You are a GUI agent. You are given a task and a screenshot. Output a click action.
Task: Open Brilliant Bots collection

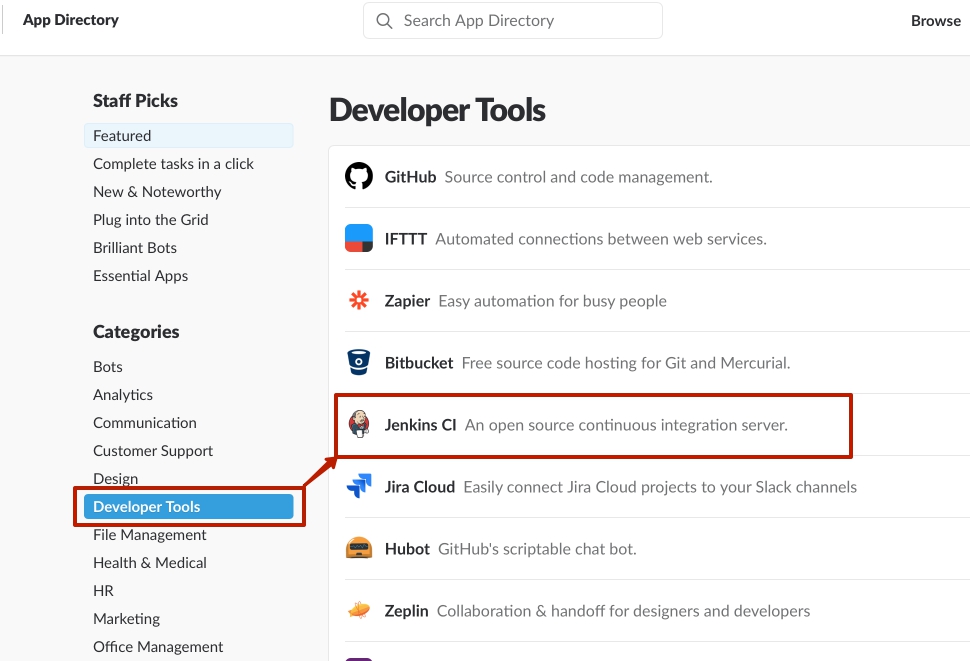click(135, 247)
